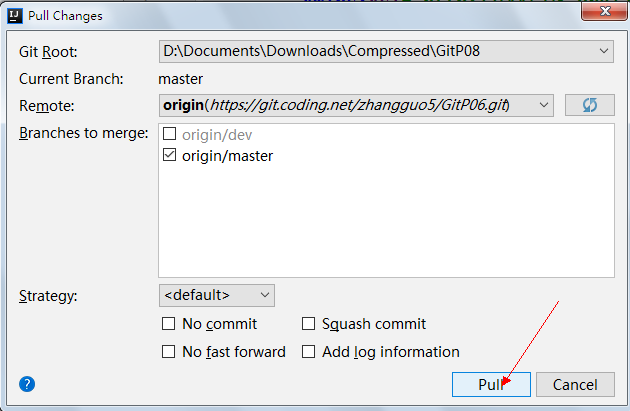
Task: Select the origin/dev list entry text
Action: tap(217, 135)
